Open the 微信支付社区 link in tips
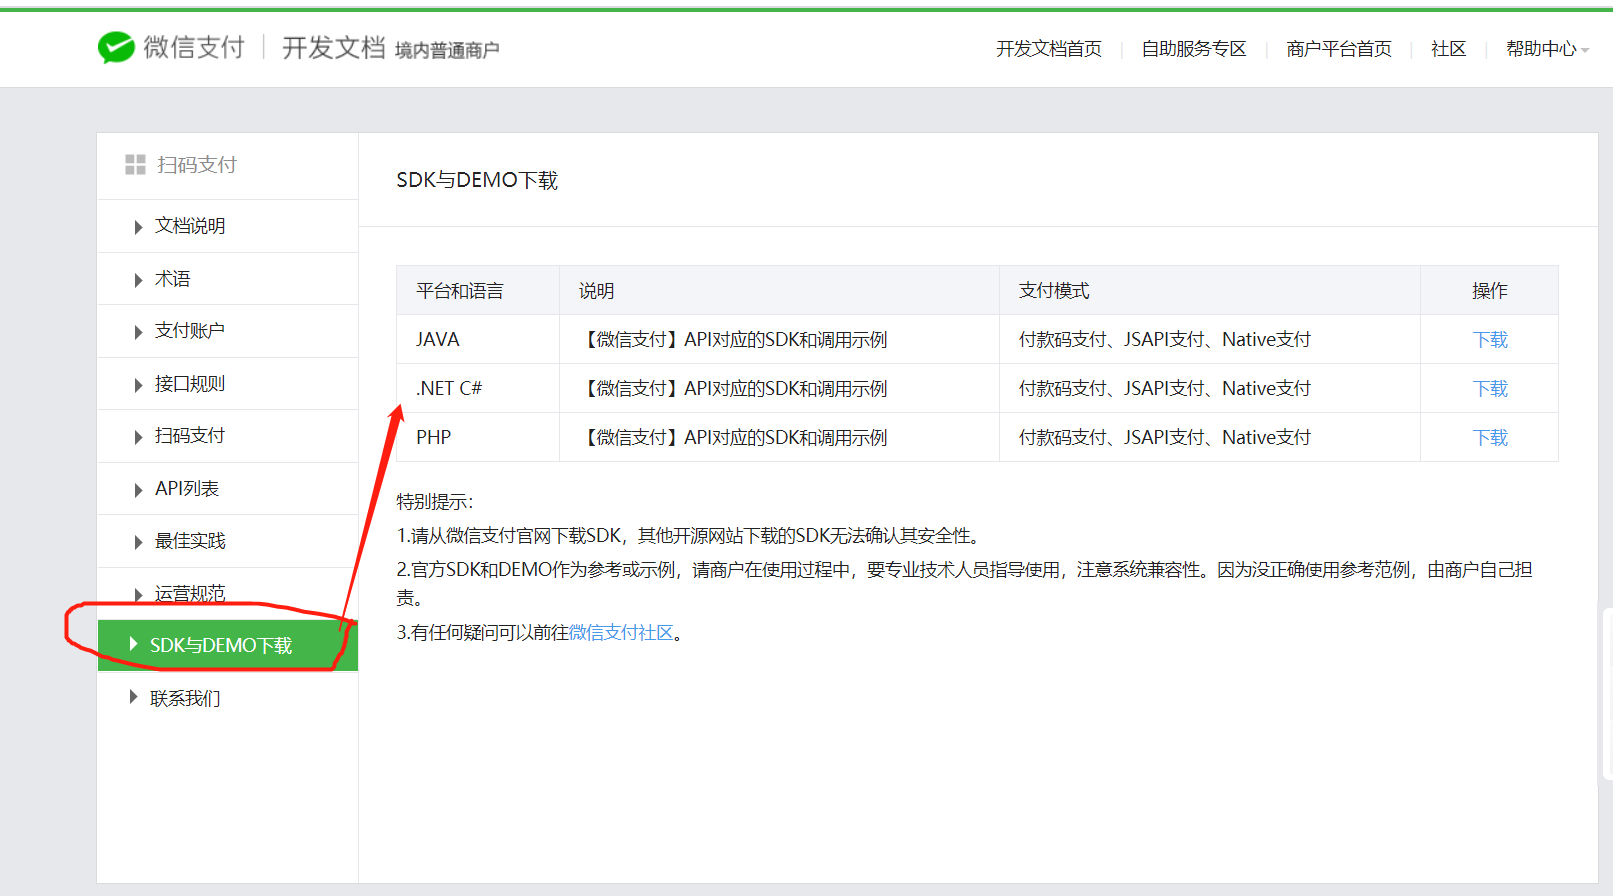Screen dimensions: 1613x896 click(x=621, y=632)
